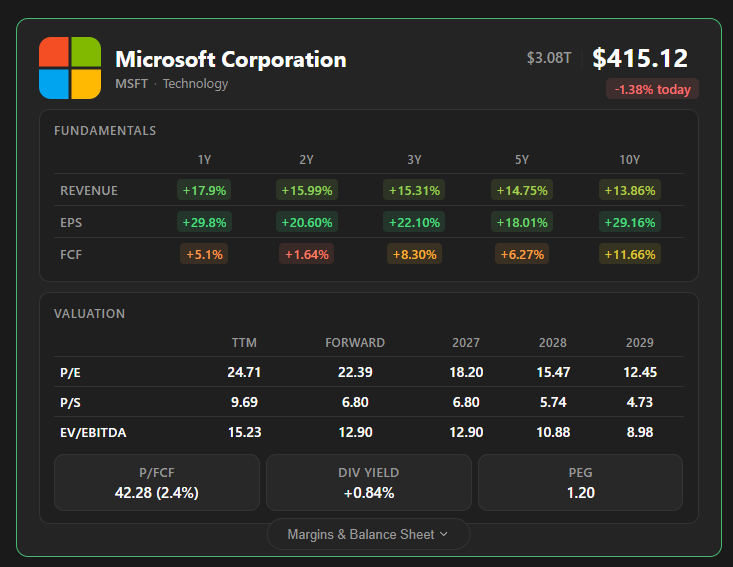The height and width of the screenshot is (567, 733).
Task: Click revenue 5Y value +14.75%
Action: [522, 190]
